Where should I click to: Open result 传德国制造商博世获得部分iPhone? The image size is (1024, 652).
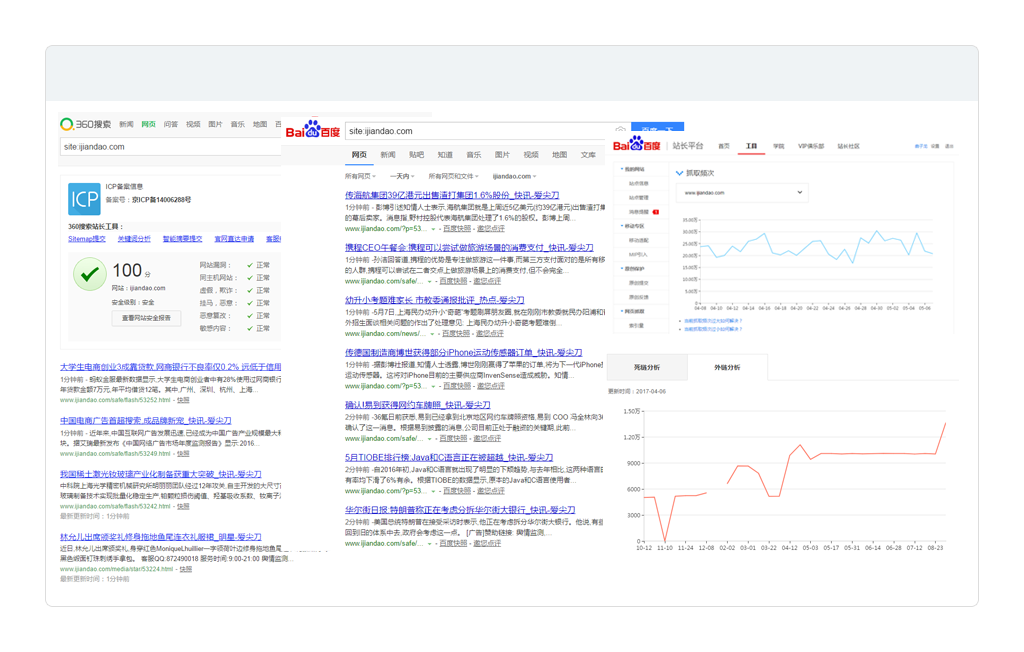463,352
